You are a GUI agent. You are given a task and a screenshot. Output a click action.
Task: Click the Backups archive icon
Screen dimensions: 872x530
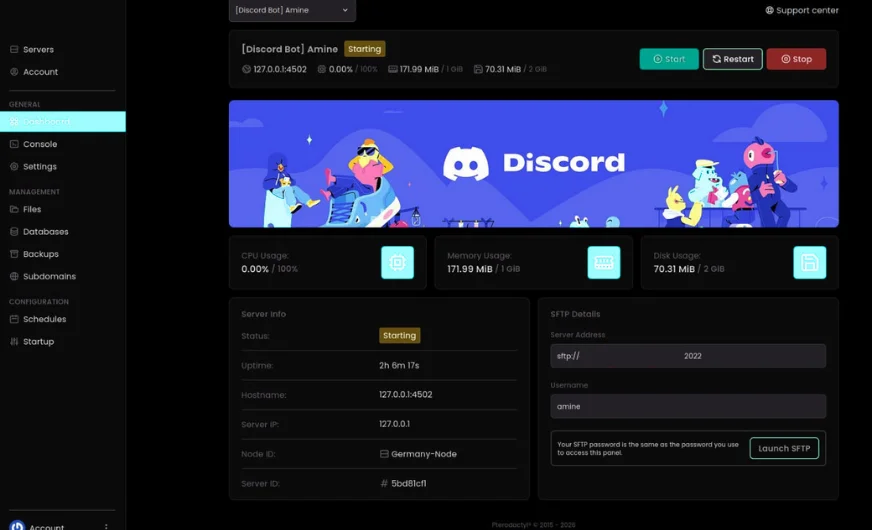pos(14,254)
